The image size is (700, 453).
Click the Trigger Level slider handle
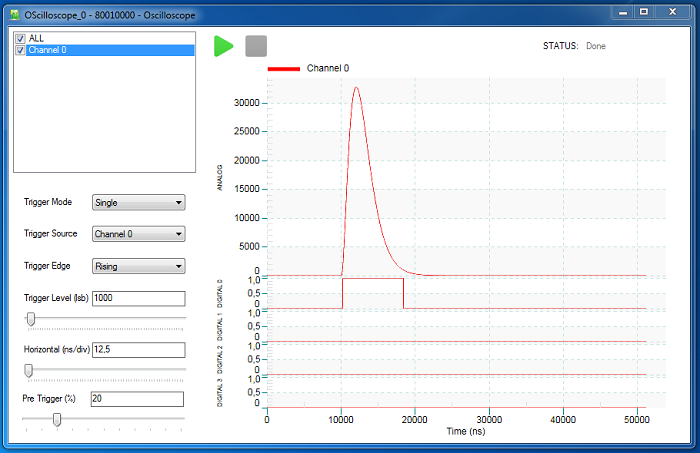31,319
